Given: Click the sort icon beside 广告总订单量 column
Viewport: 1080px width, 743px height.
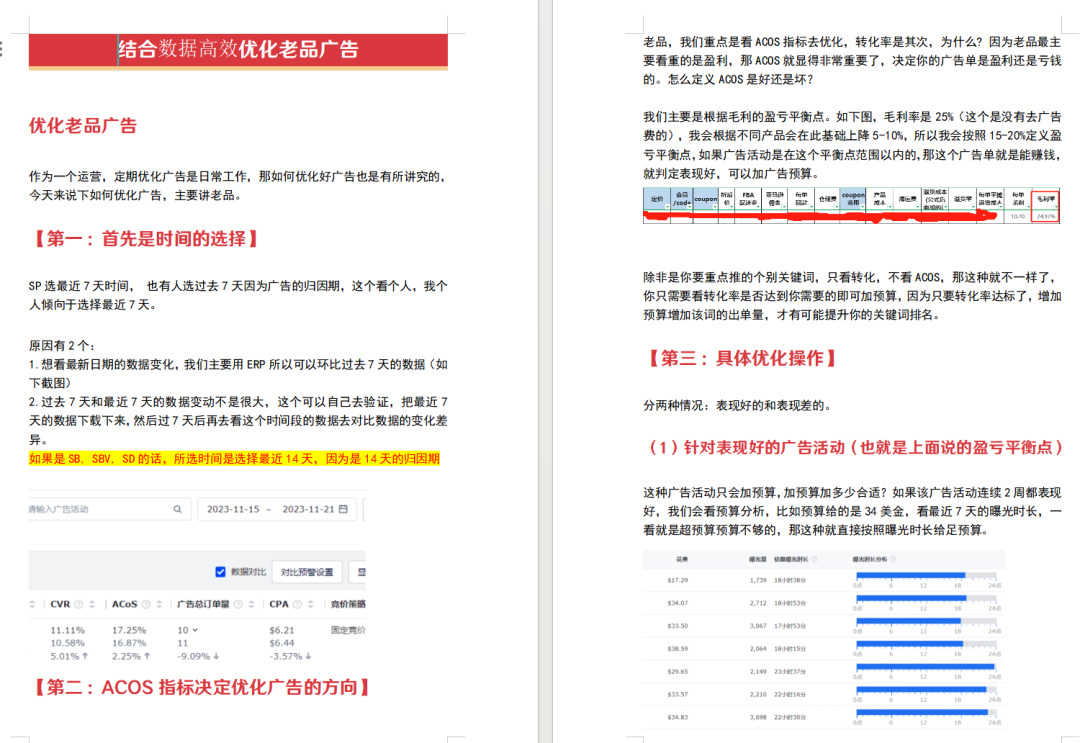Looking at the screenshot, I should [253, 604].
